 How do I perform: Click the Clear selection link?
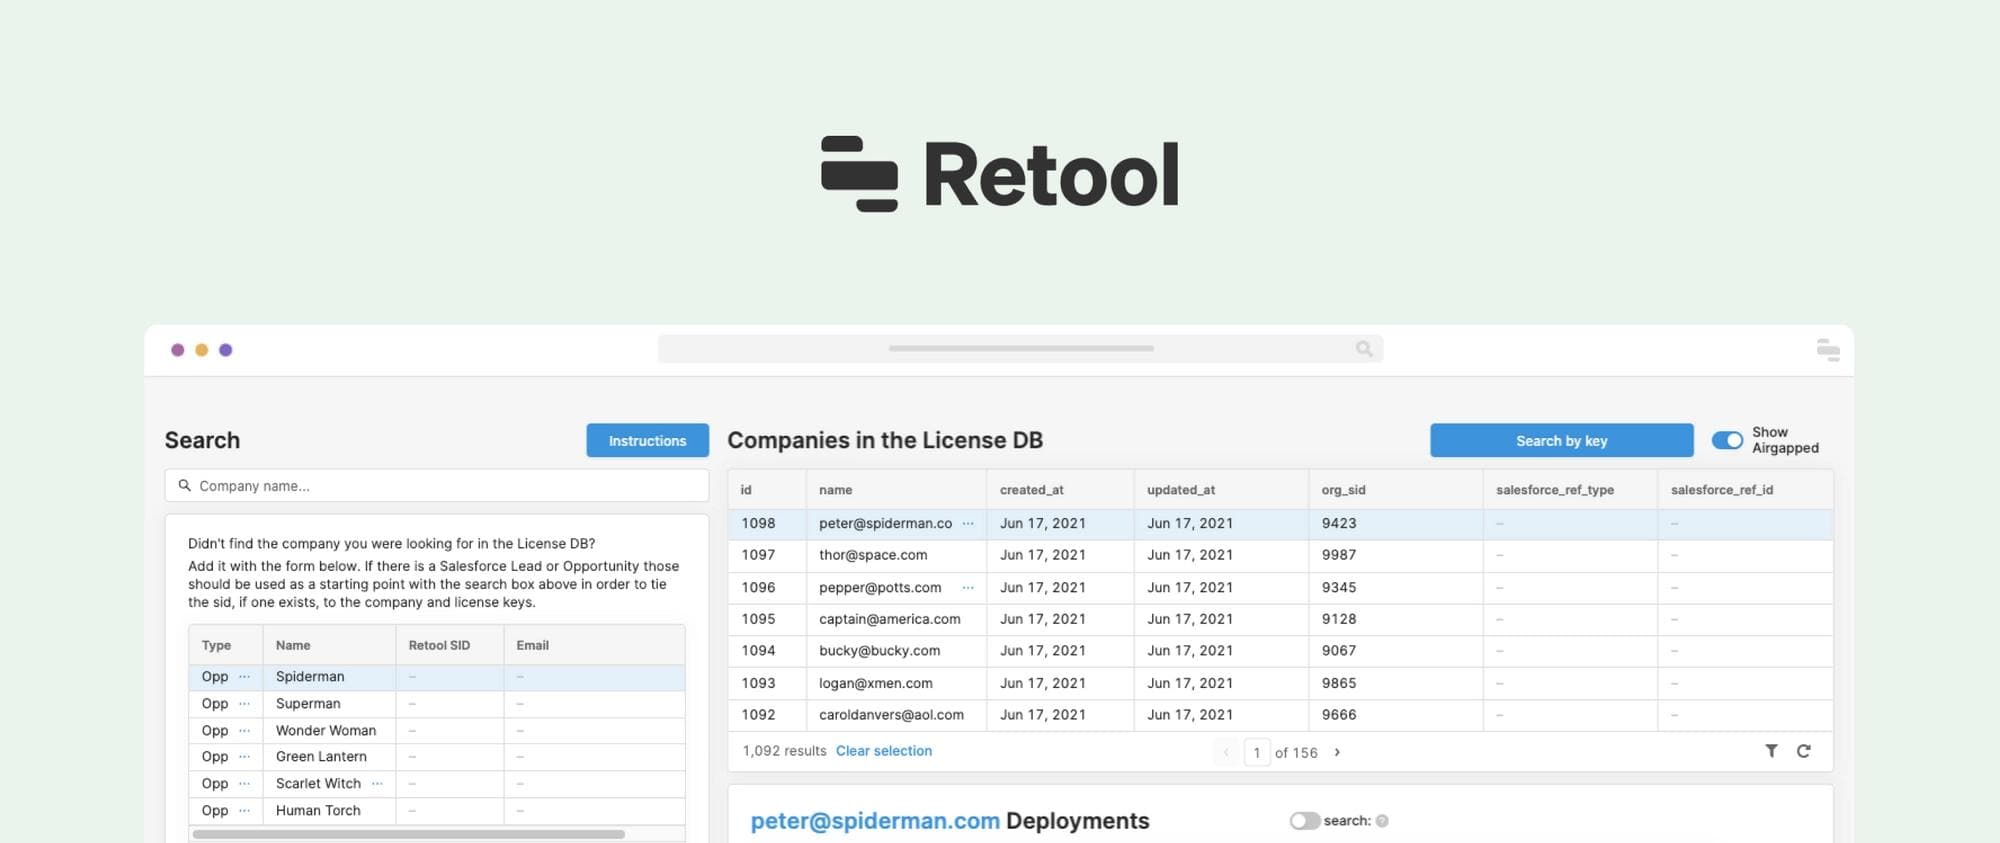click(883, 751)
